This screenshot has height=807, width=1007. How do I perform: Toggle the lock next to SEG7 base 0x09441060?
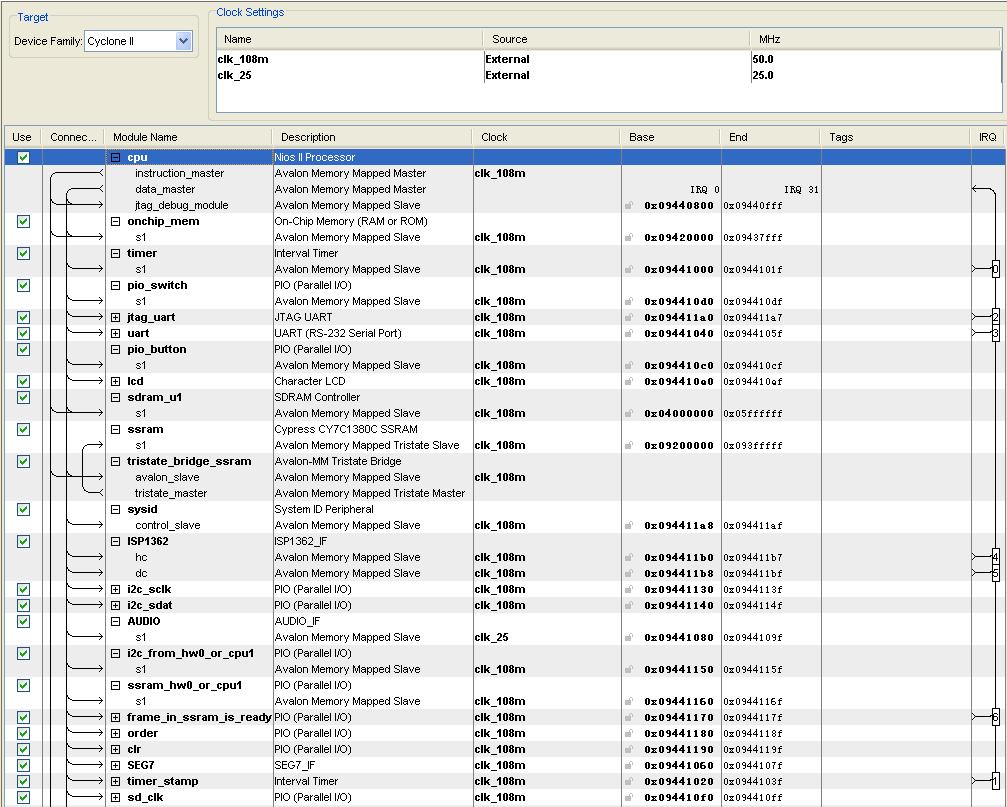[x=629, y=765]
